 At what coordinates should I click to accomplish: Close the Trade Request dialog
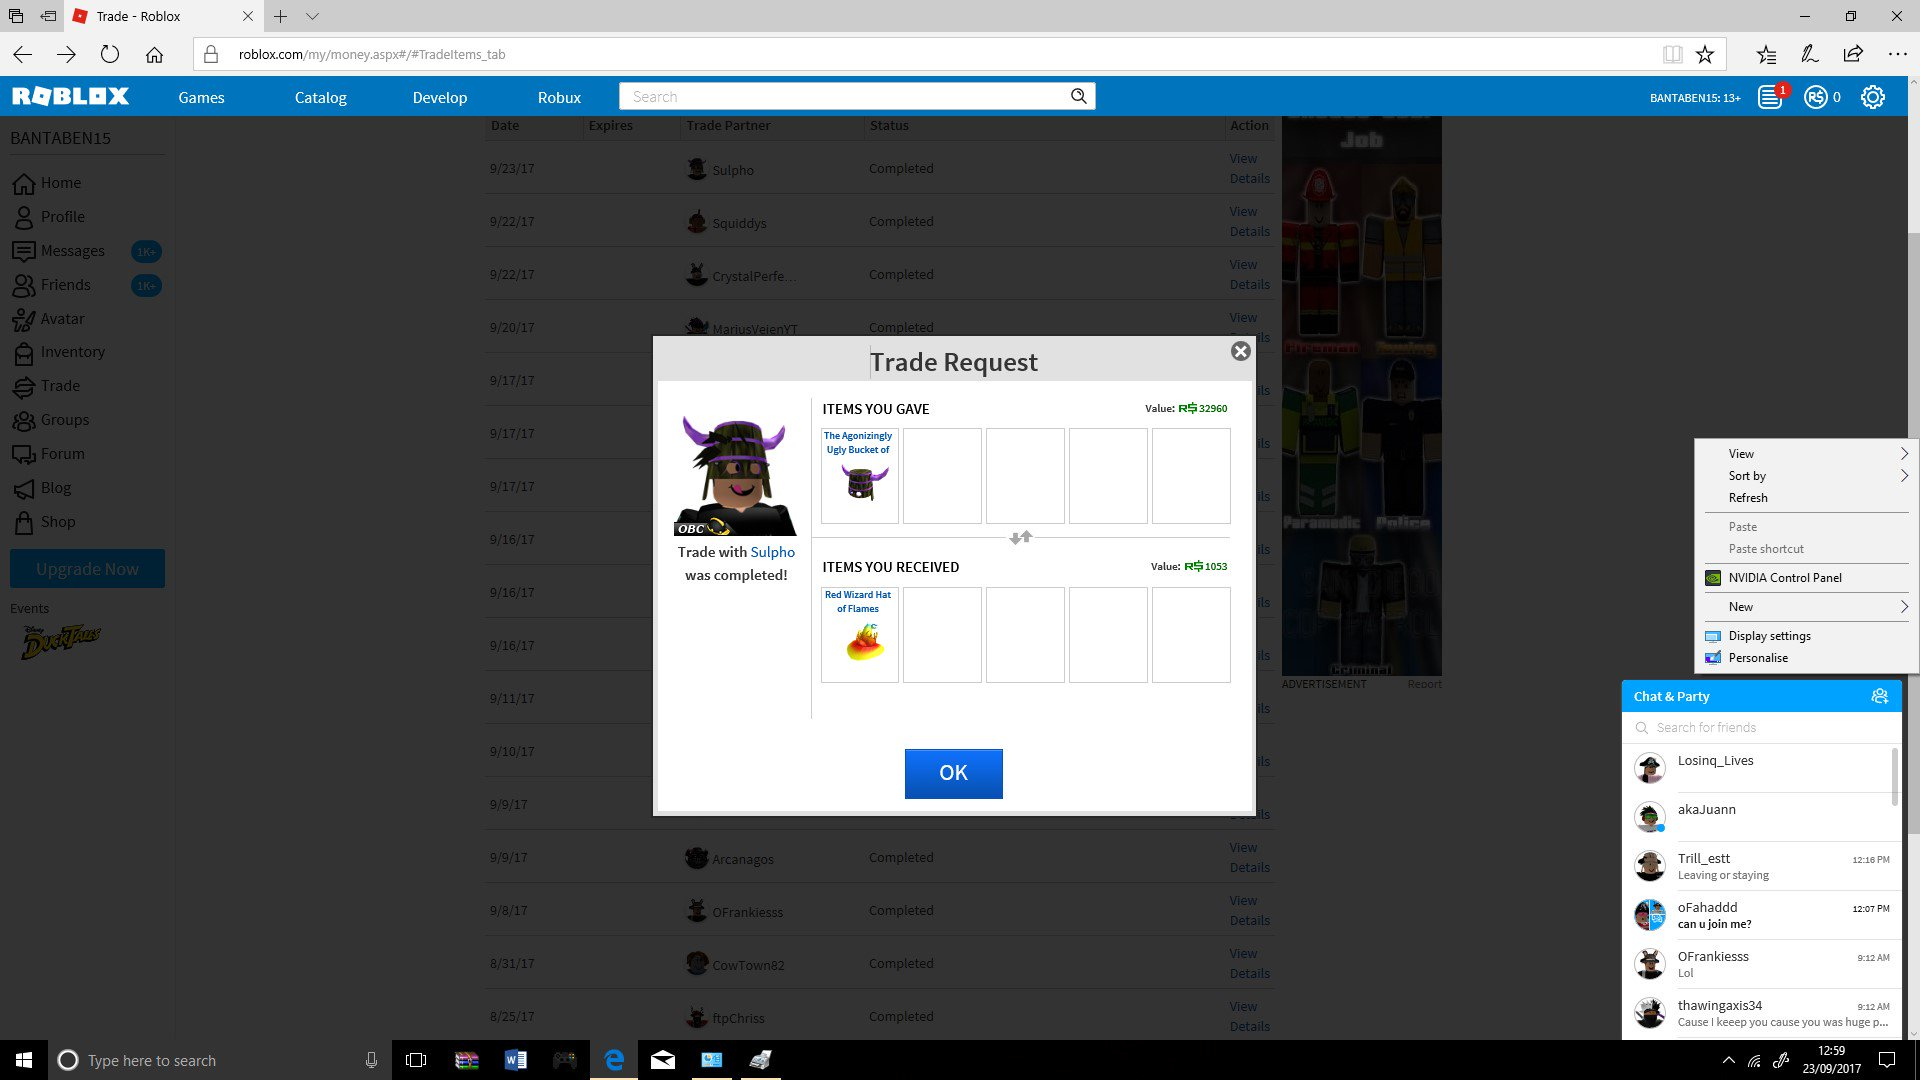[1241, 351]
